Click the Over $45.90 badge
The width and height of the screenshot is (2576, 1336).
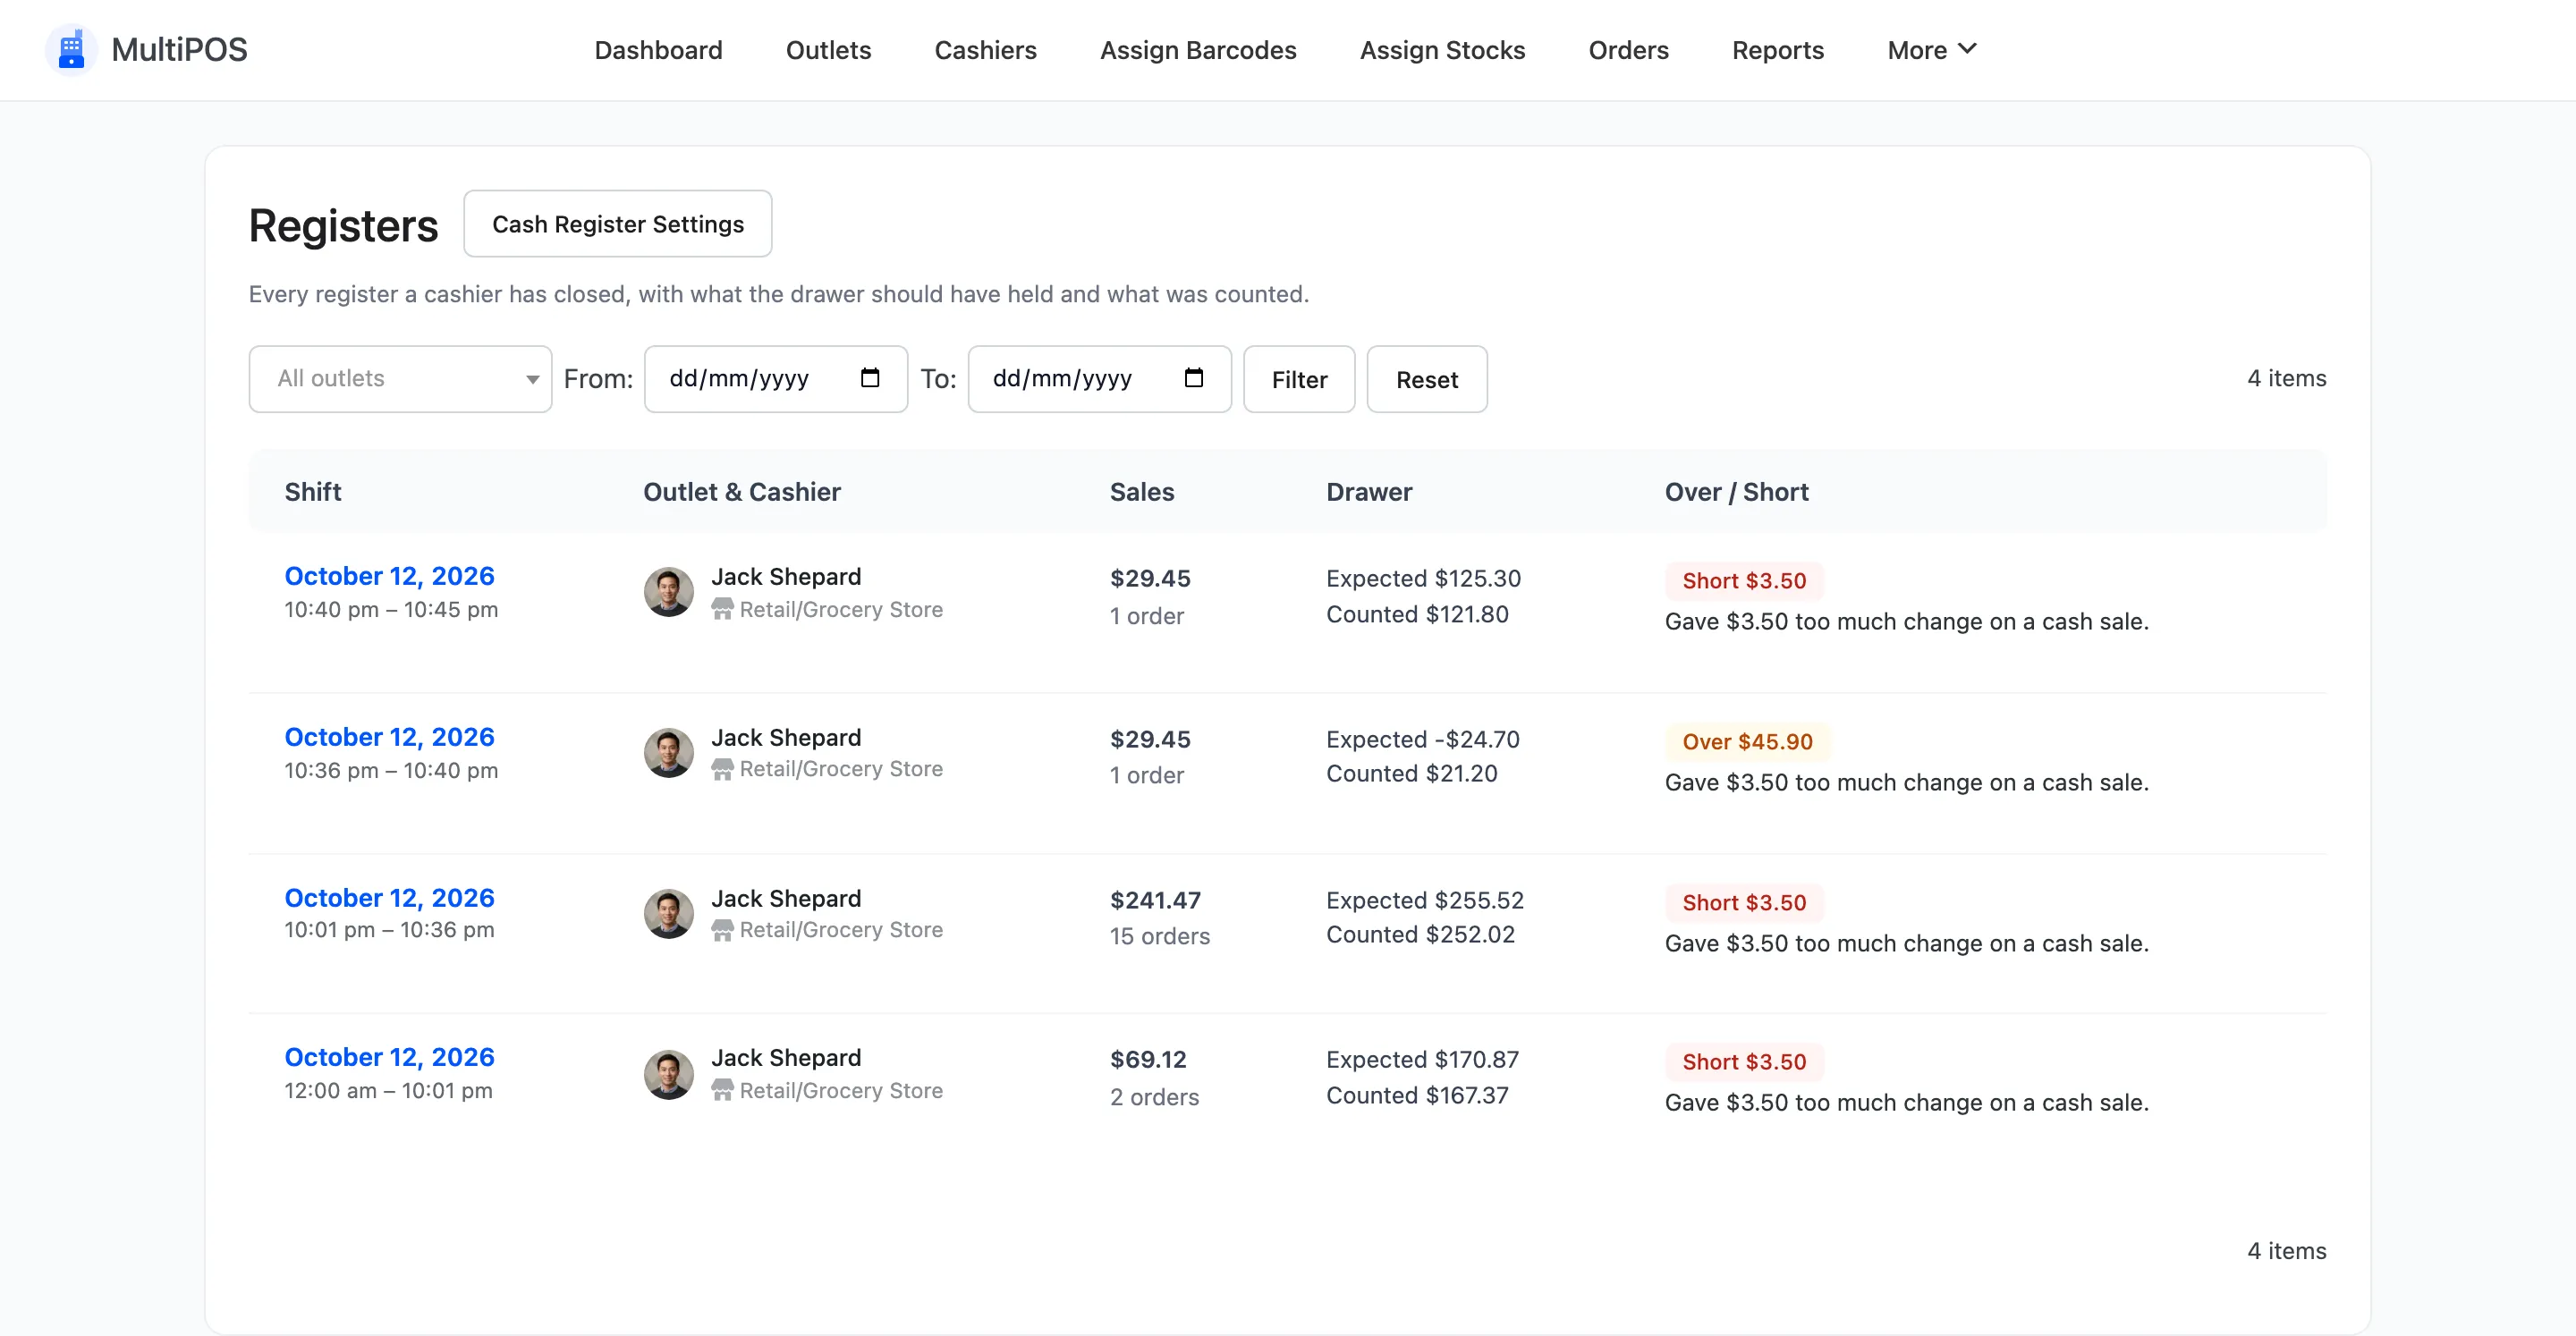pyautogui.click(x=1747, y=741)
